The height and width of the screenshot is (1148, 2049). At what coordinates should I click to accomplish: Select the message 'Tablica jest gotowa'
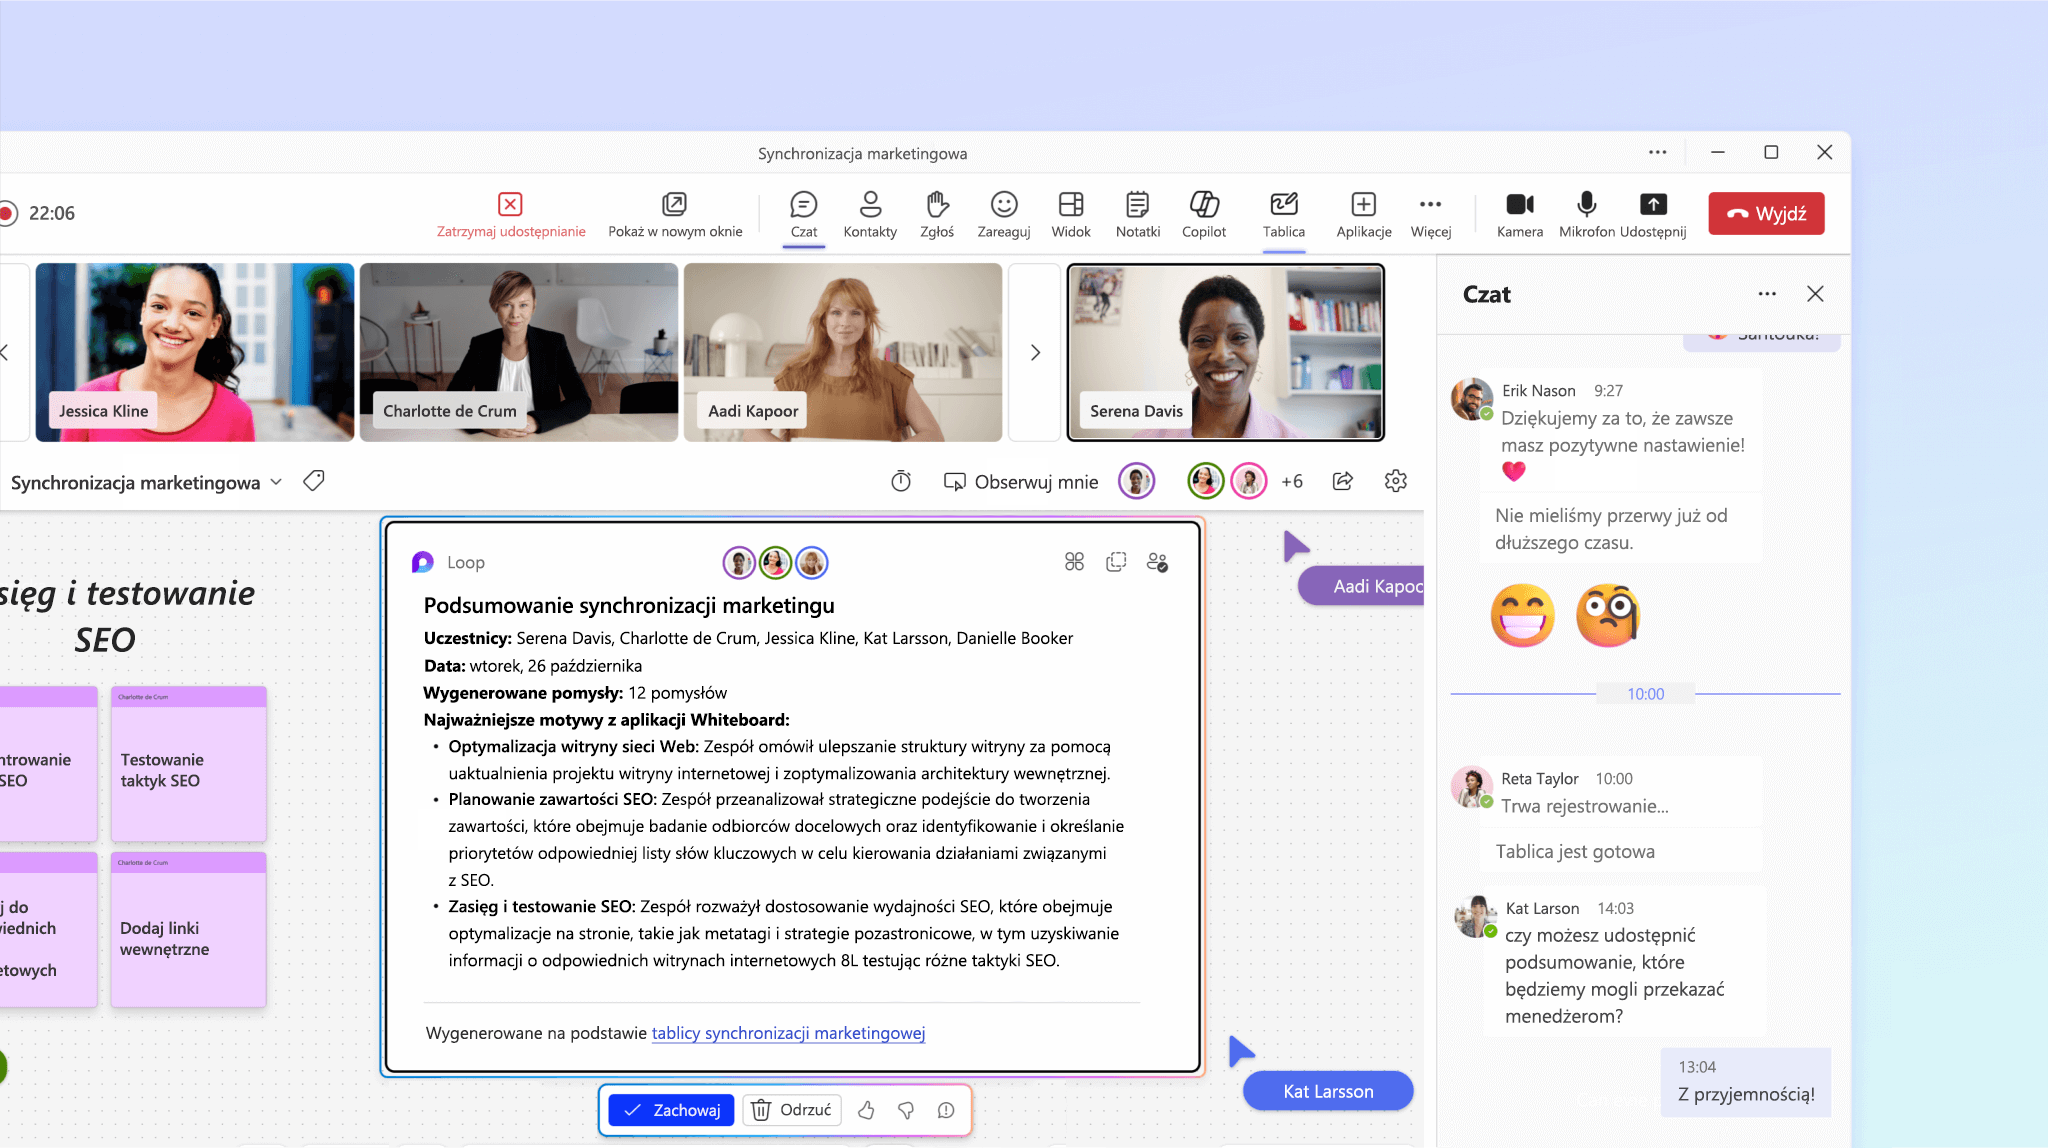point(1575,851)
